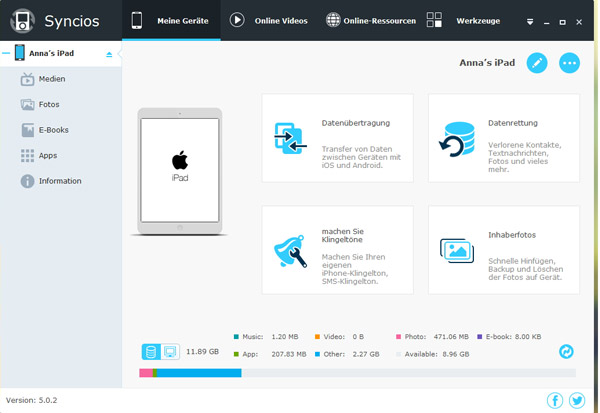Select Anna's iPad in the sidebar

(x=61, y=54)
